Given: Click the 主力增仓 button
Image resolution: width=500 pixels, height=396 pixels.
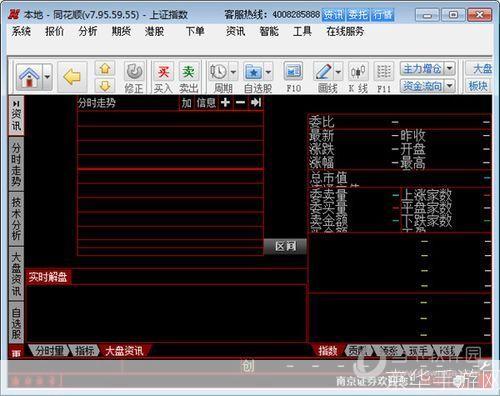Looking at the screenshot, I should pyautogui.click(x=422, y=69).
